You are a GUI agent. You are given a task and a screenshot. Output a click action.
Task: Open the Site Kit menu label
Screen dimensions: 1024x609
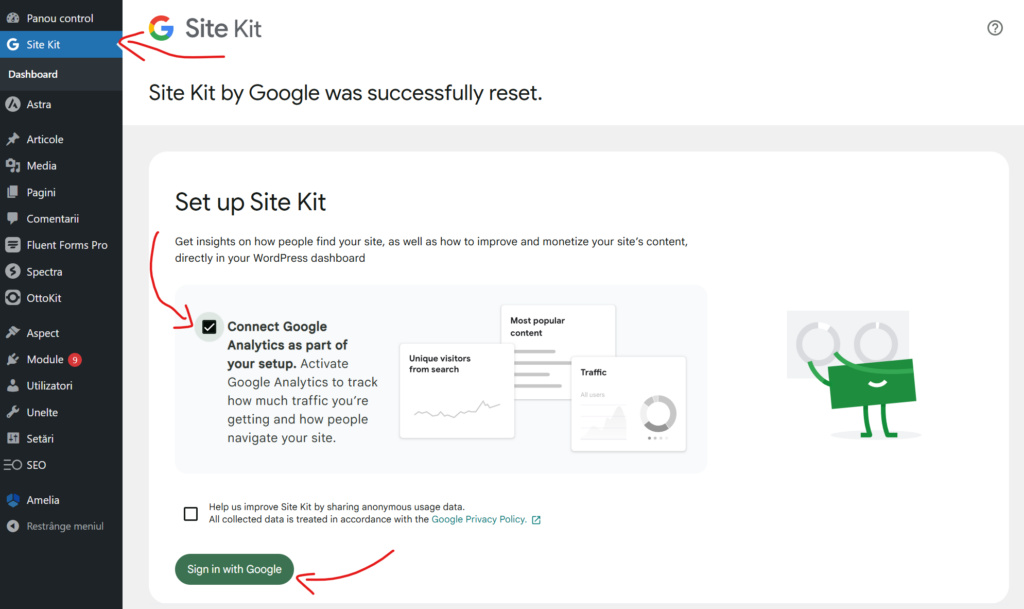tap(43, 44)
